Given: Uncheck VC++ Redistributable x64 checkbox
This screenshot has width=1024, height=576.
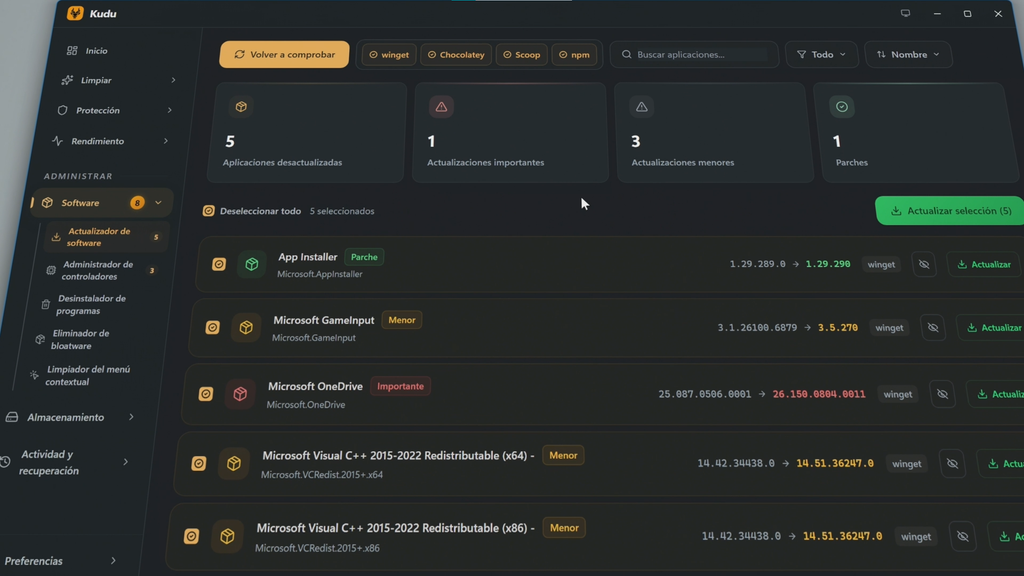Looking at the screenshot, I should pyautogui.click(x=199, y=464).
